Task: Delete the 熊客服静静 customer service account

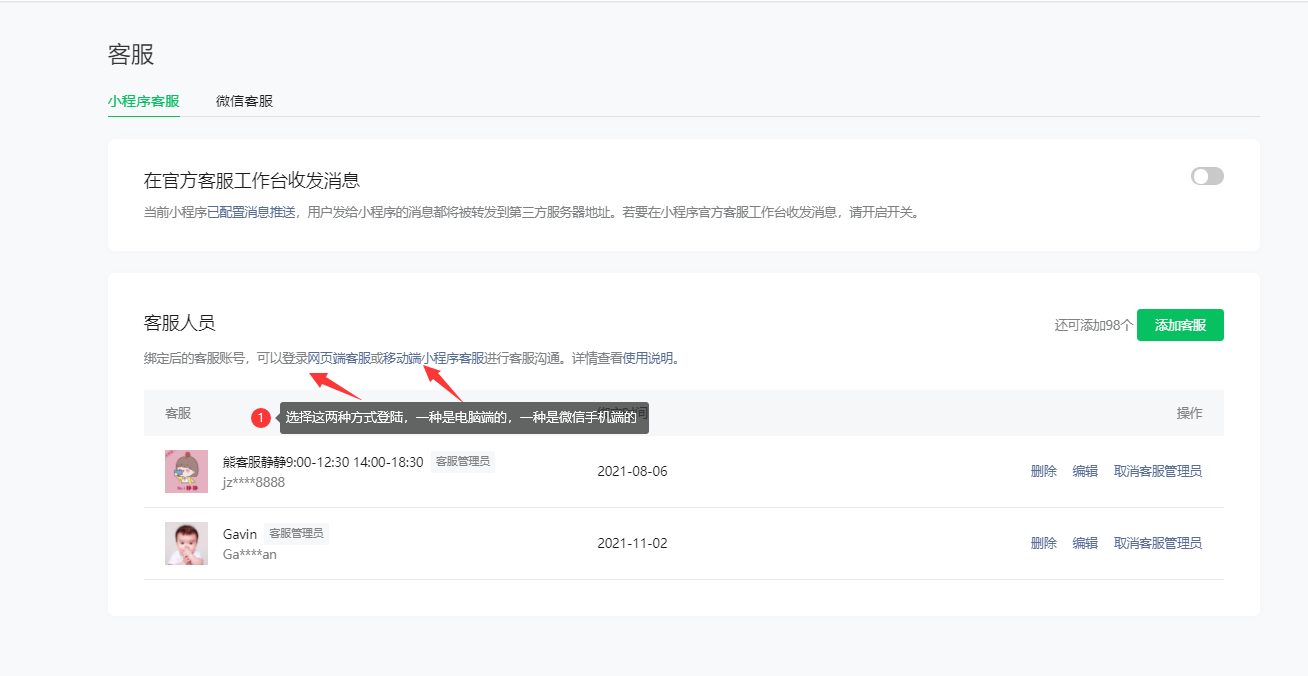Action: pos(1043,471)
